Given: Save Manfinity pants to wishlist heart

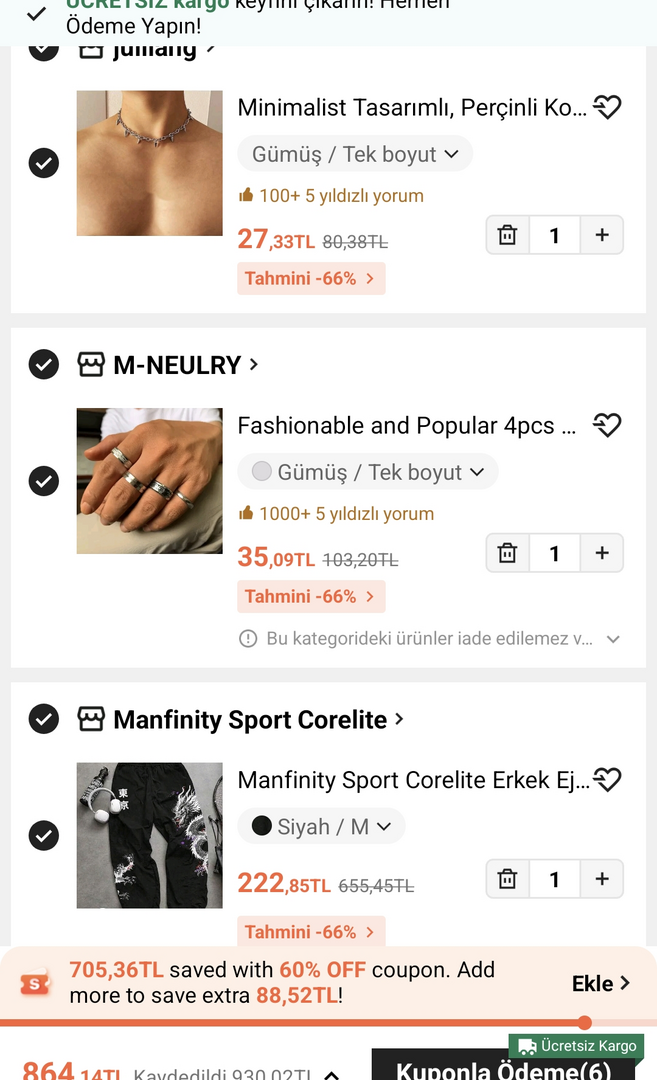Looking at the screenshot, I should pyautogui.click(x=607, y=779).
